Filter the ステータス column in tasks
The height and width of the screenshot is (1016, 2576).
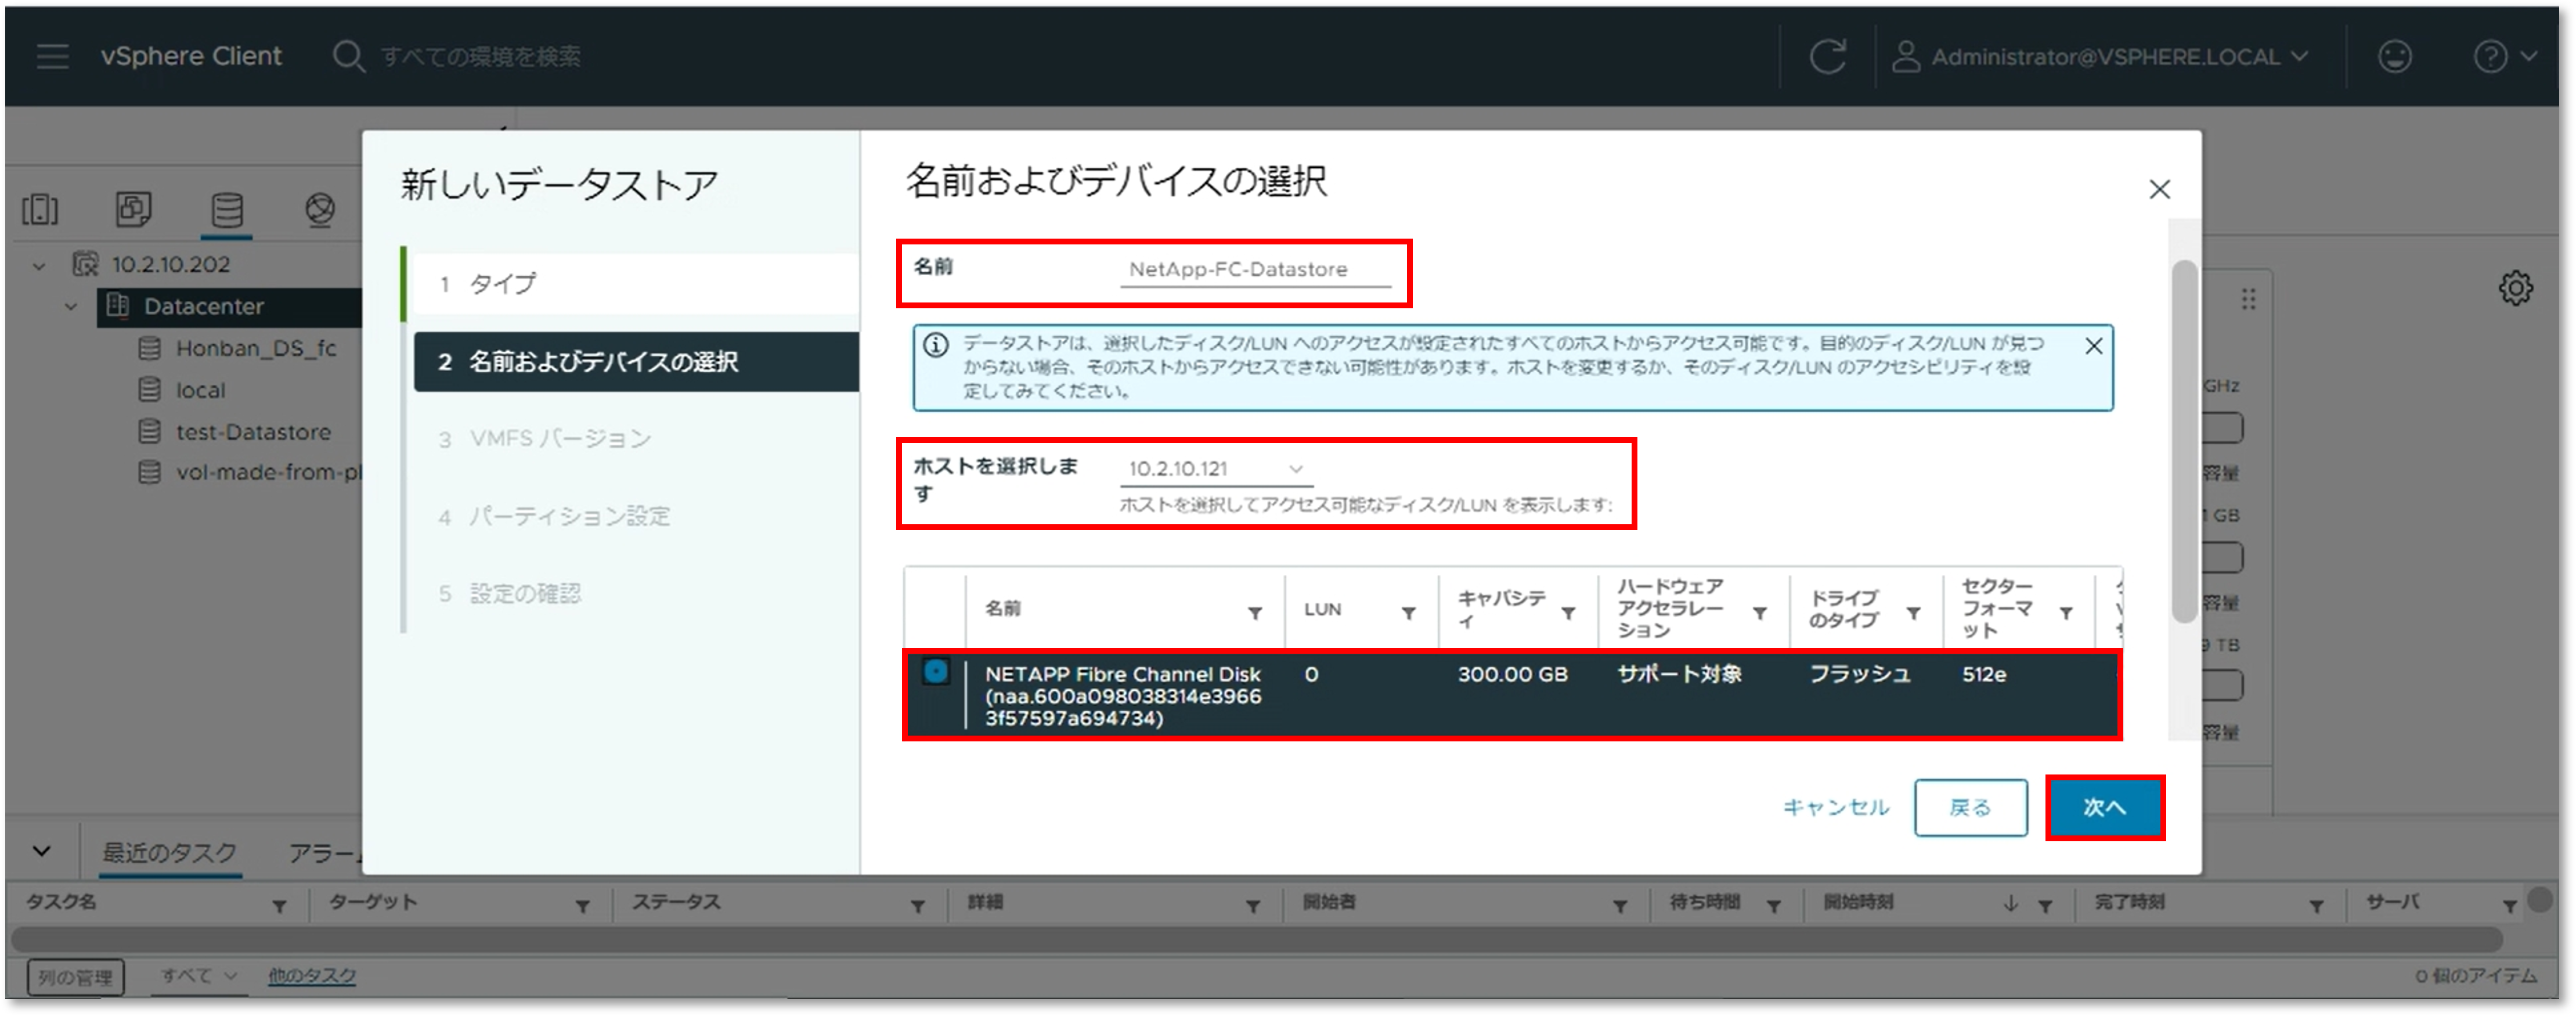(x=917, y=906)
